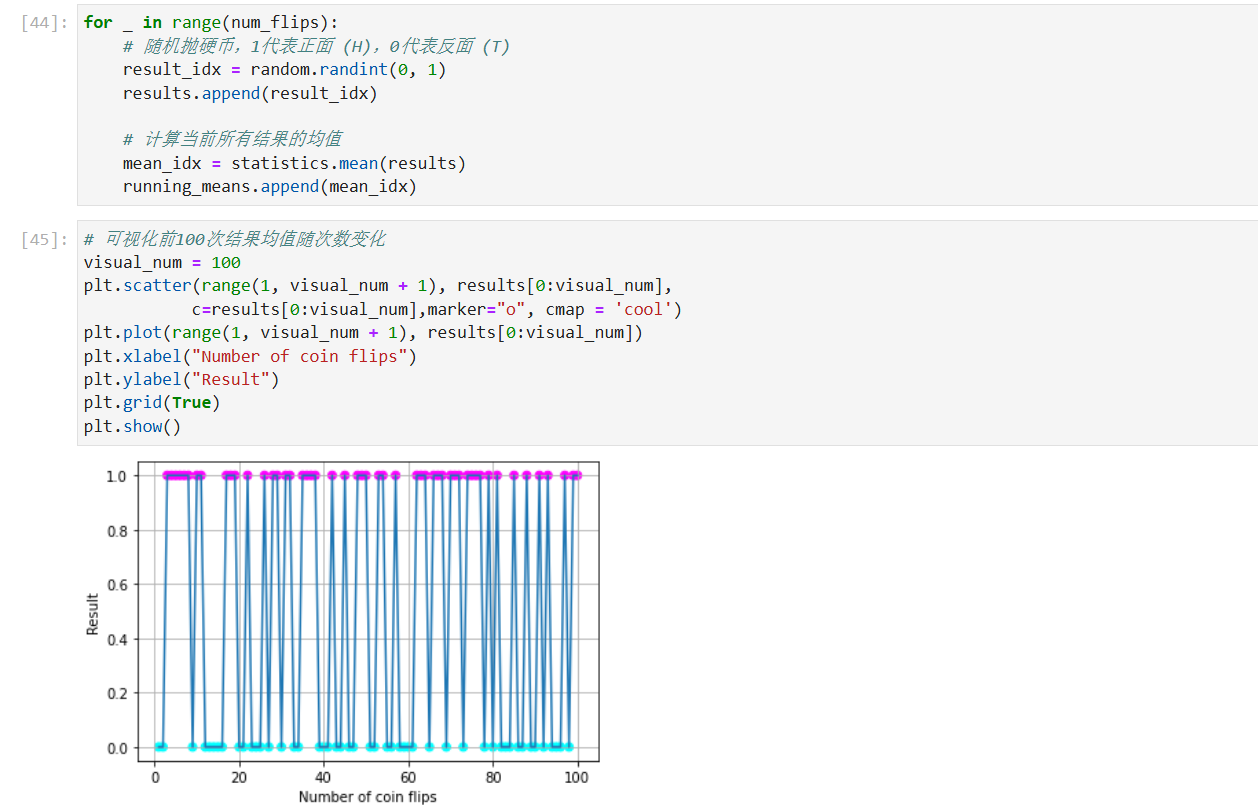
Task: Click line 'plt.show()'
Action: [133, 427]
